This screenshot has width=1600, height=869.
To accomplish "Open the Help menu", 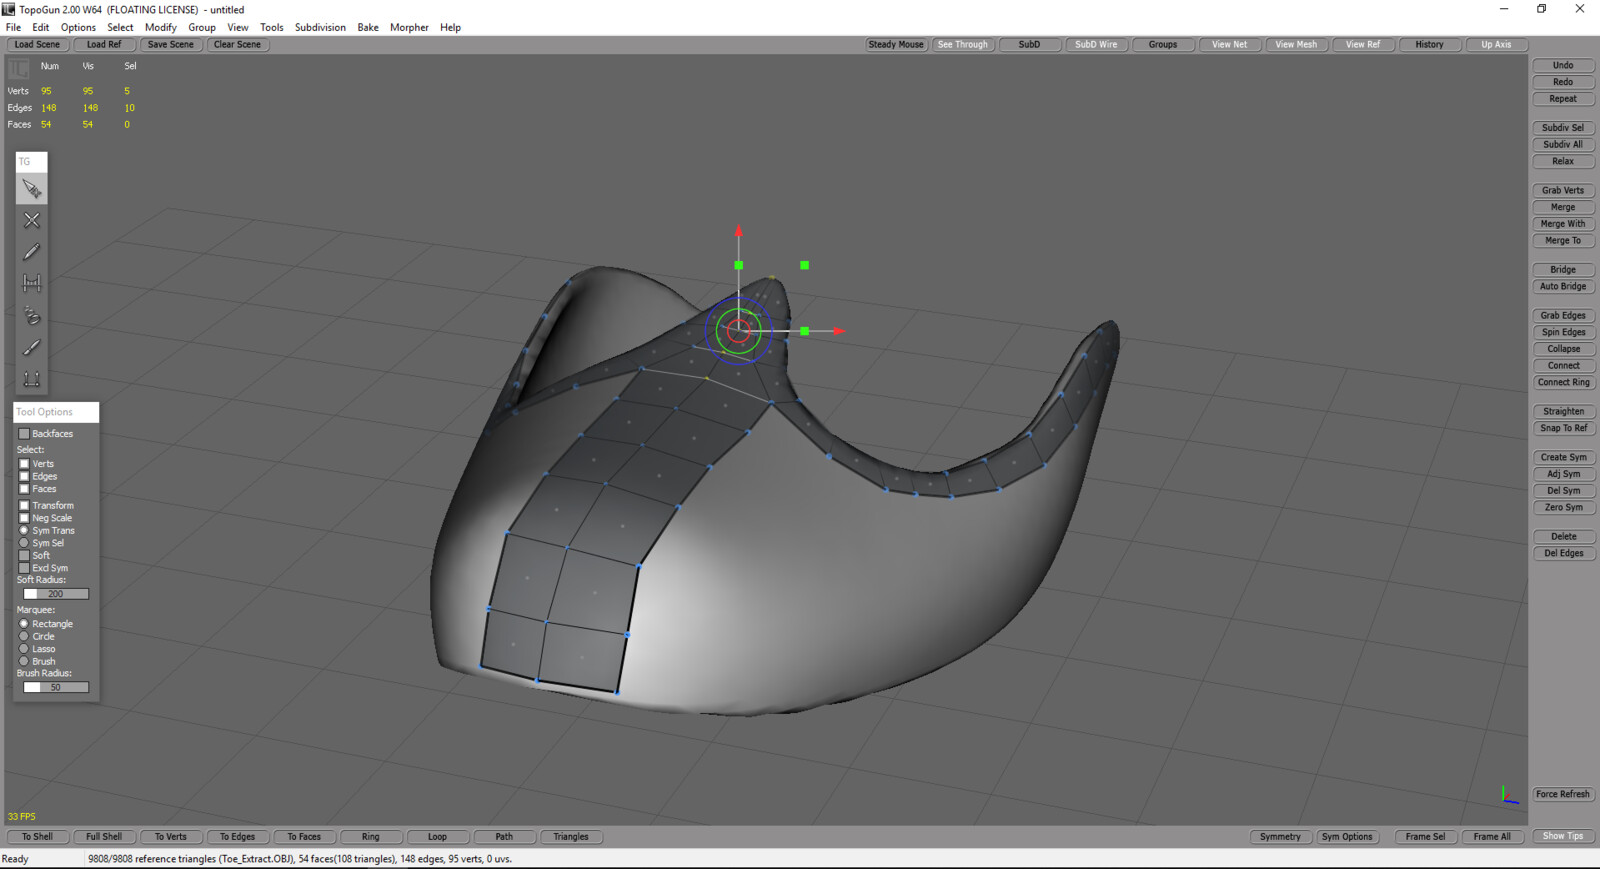I will click(x=450, y=27).
